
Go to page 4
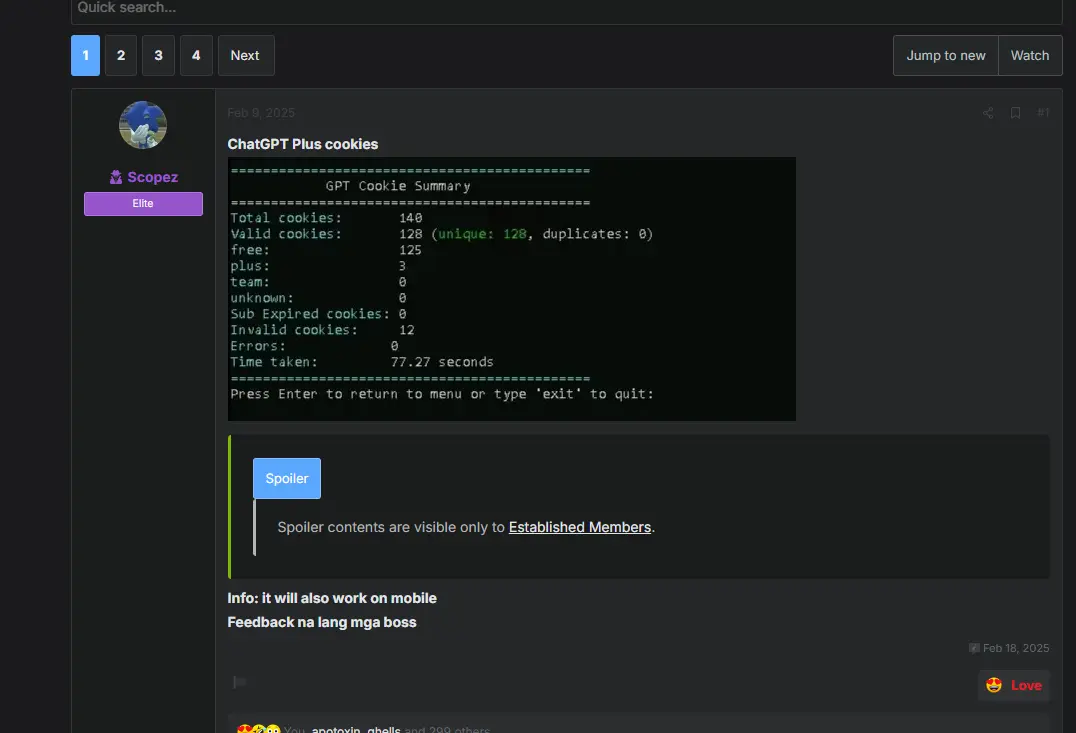coord(196,56)
